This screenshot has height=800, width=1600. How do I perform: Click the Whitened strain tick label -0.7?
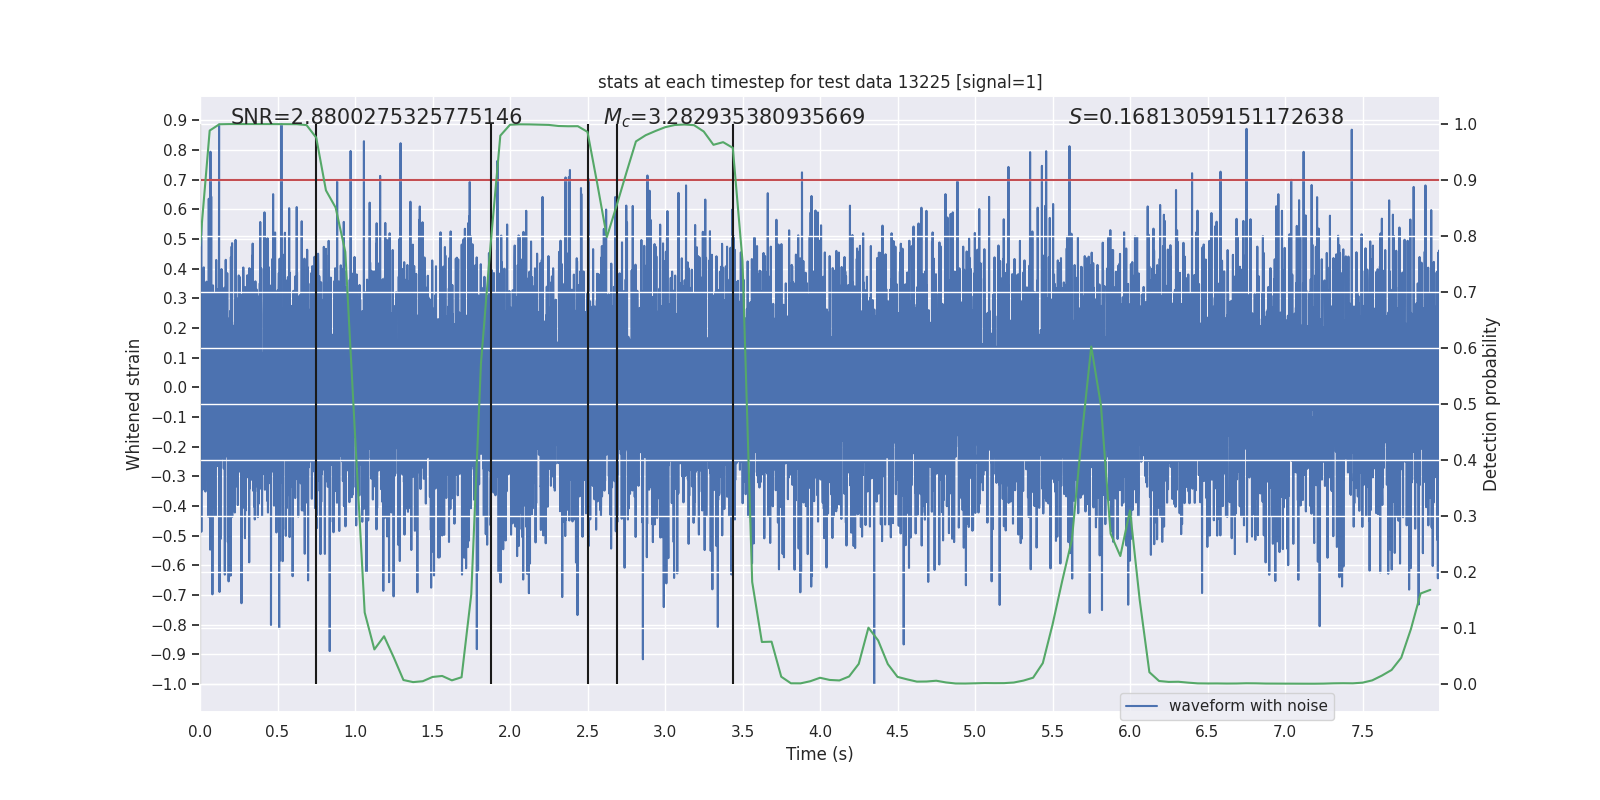169,595
